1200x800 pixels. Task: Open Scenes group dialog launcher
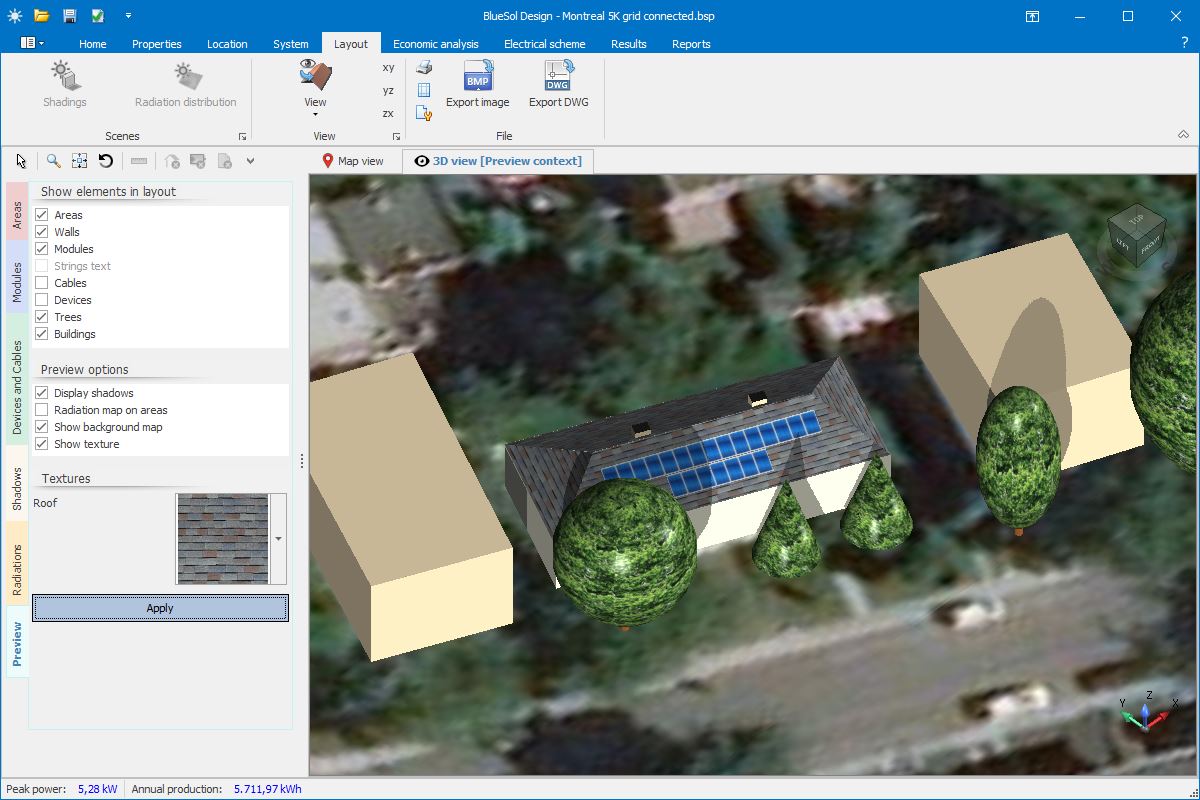(x=242, y=136)
